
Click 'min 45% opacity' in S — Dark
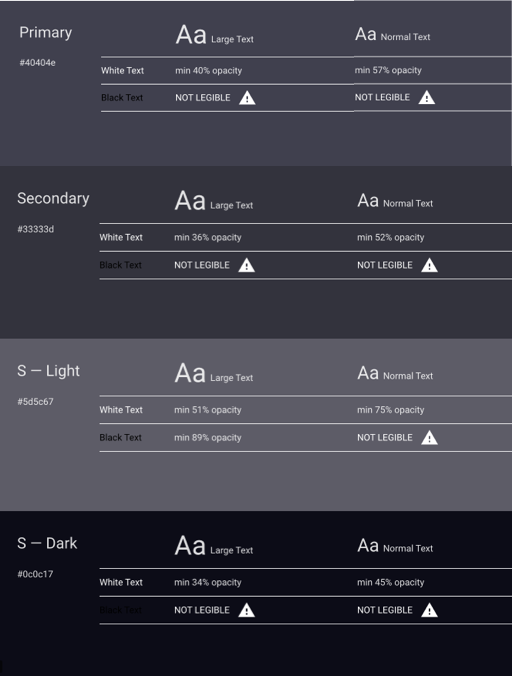coord(390,582)
